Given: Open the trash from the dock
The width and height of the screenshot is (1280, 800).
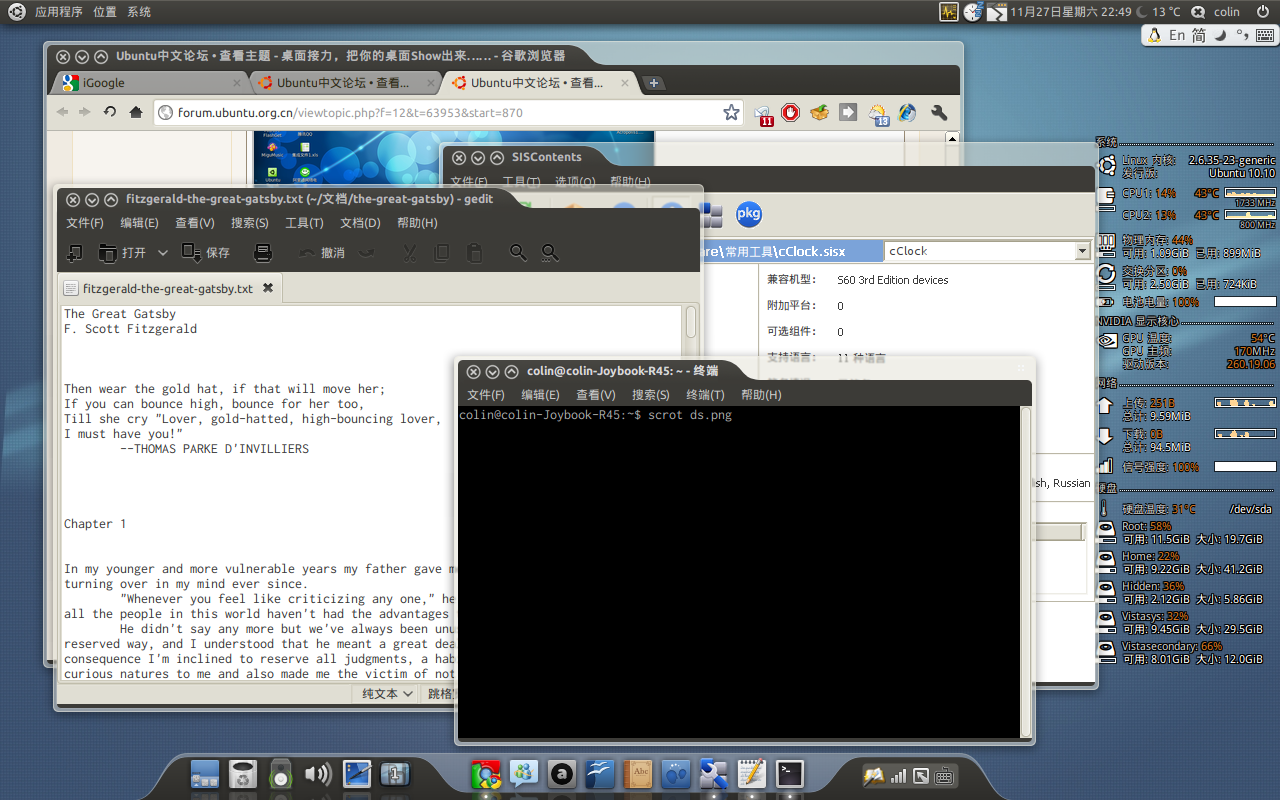Looking at the screenshot, I should [243, 773].
